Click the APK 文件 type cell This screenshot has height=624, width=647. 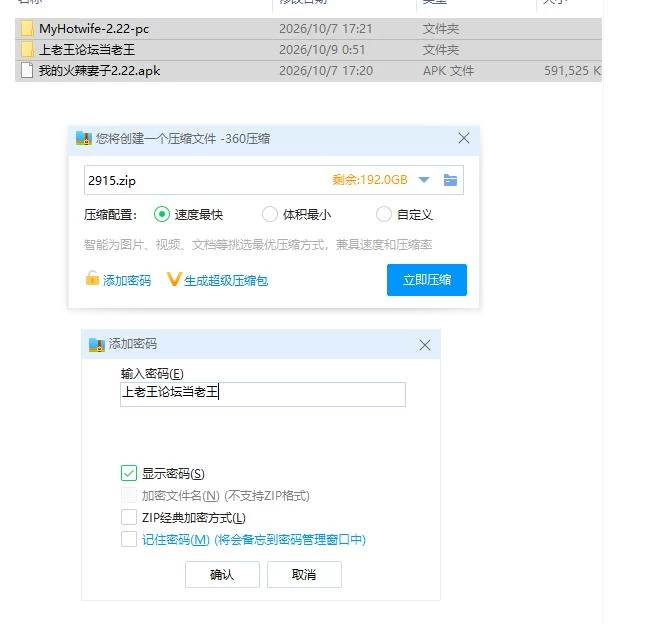(x=449, y=71)
